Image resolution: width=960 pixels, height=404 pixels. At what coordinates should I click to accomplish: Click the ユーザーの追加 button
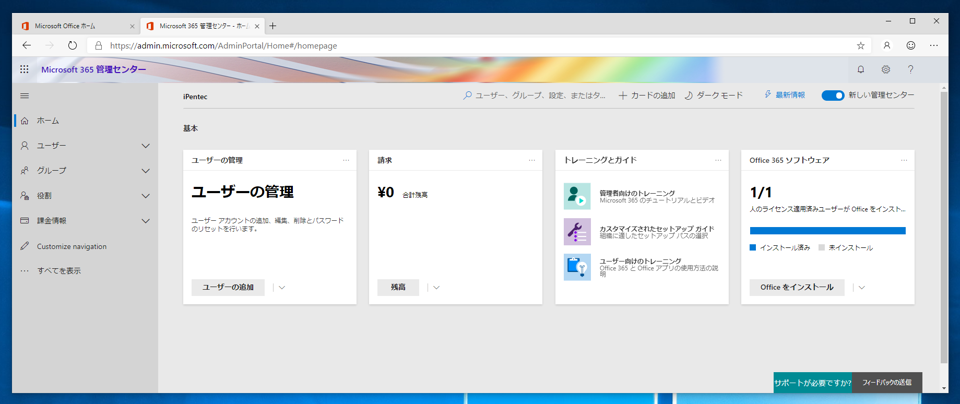tap(228, 288)
